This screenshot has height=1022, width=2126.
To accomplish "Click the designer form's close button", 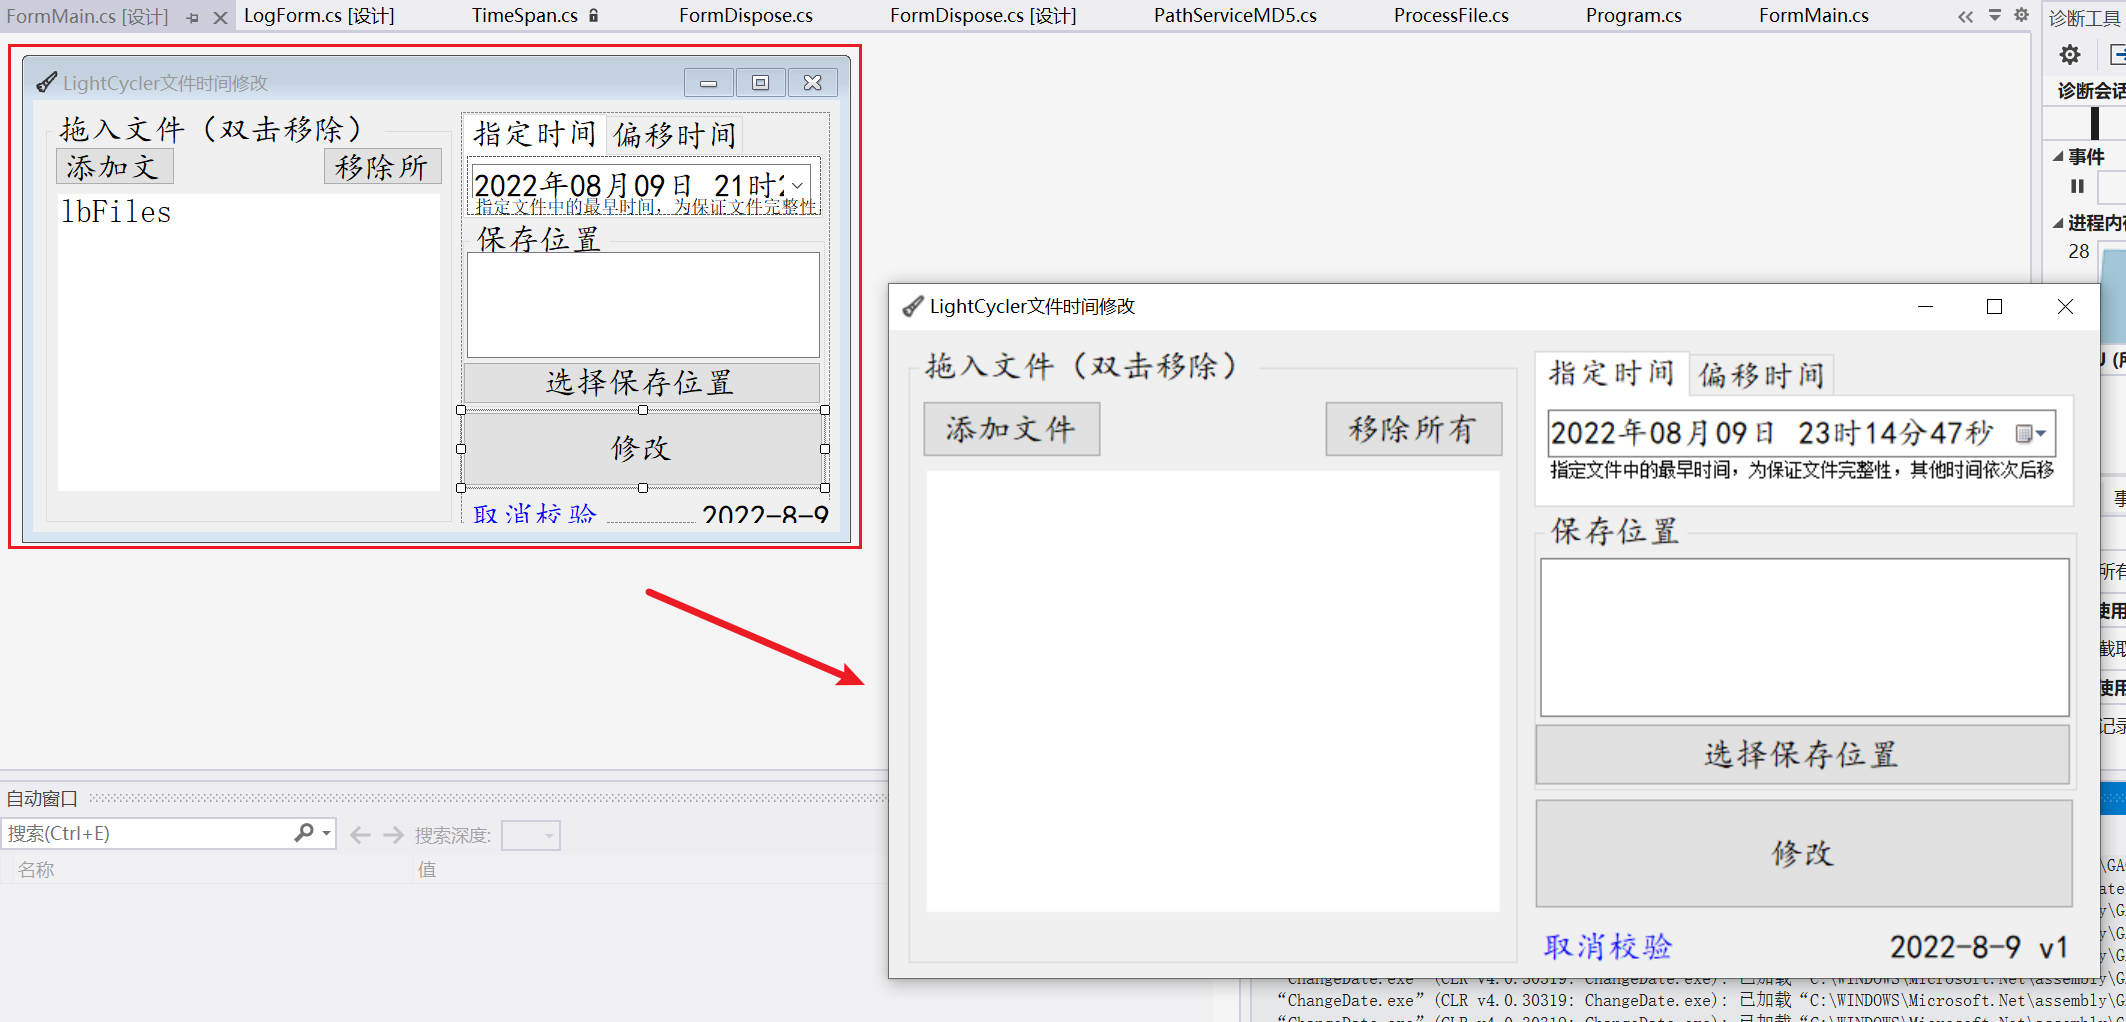I will (x=813, y=83).
